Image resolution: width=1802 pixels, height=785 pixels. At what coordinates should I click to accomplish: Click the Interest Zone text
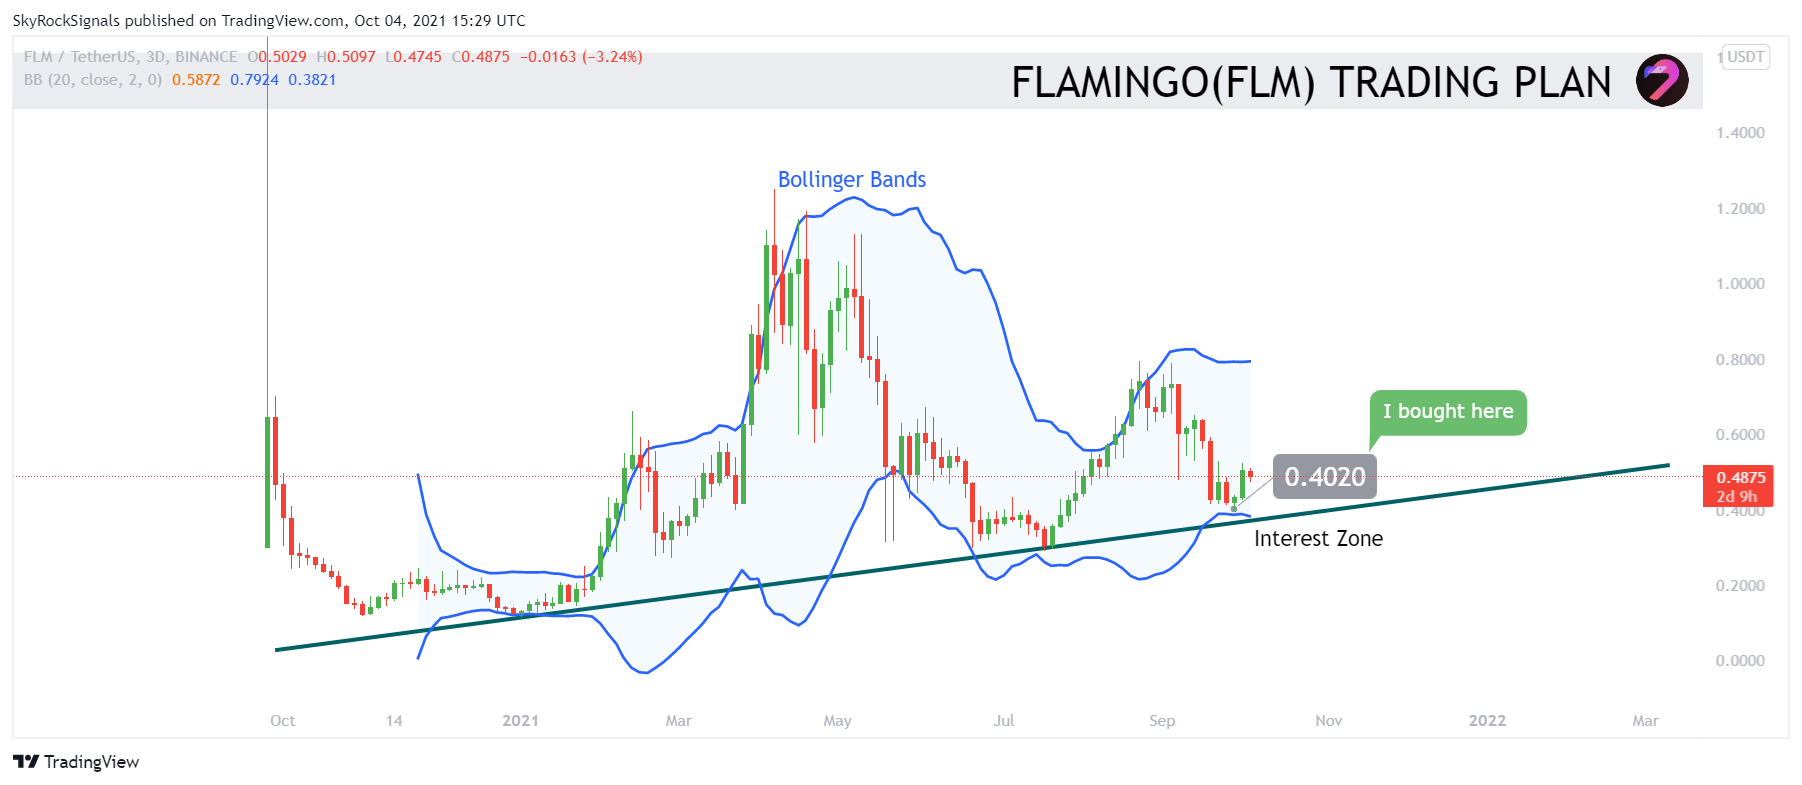click(1318, 539)
